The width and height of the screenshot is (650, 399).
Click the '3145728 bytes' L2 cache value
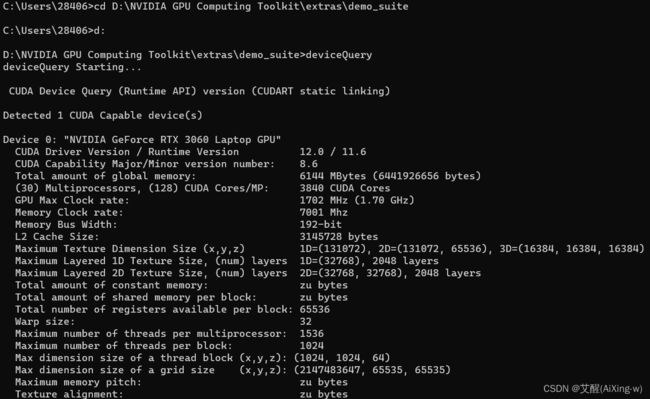tap(339, 237)
